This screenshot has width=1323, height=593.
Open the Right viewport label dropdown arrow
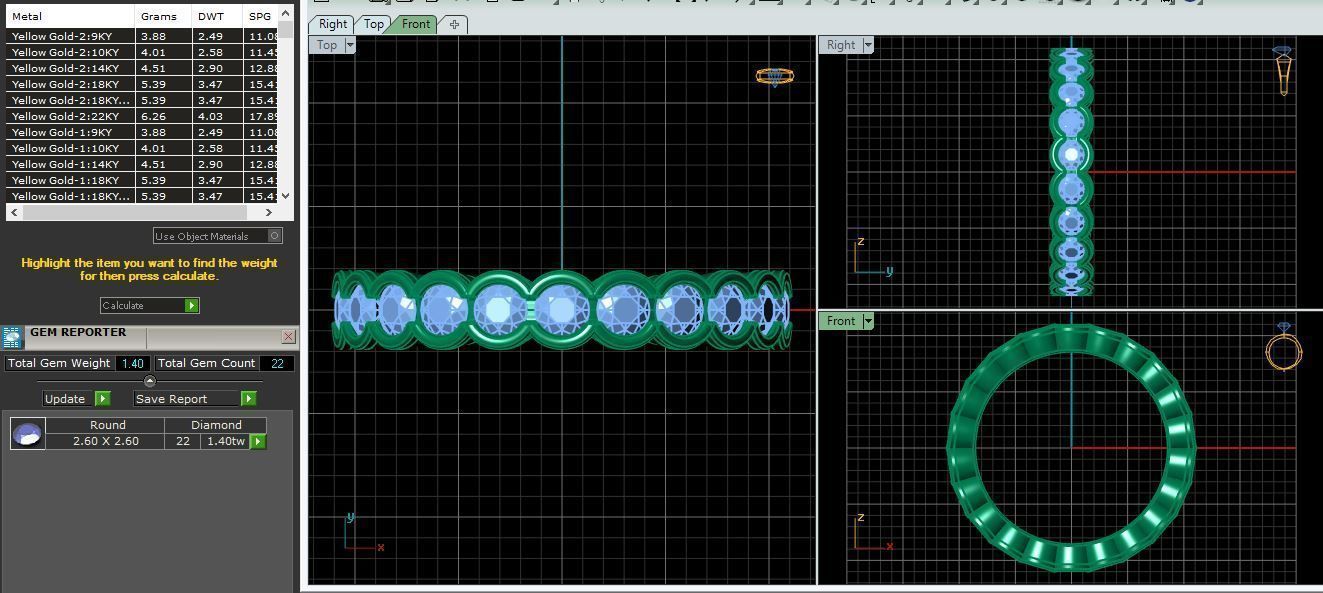[x=868, y=45]
